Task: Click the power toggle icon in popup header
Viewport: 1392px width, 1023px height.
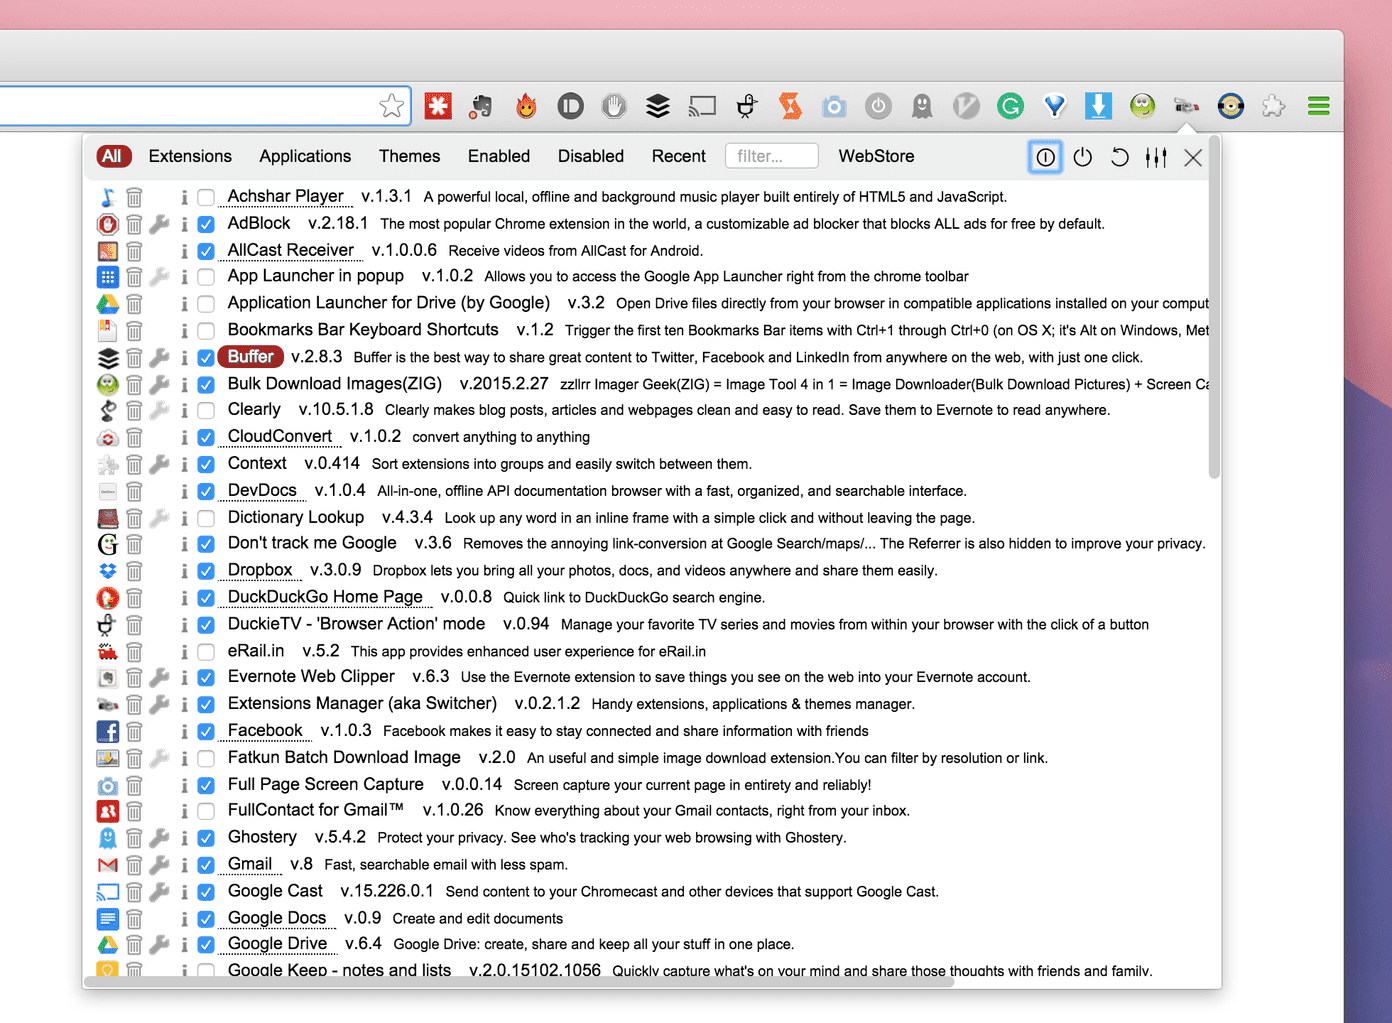Action: coord(1082,157)
